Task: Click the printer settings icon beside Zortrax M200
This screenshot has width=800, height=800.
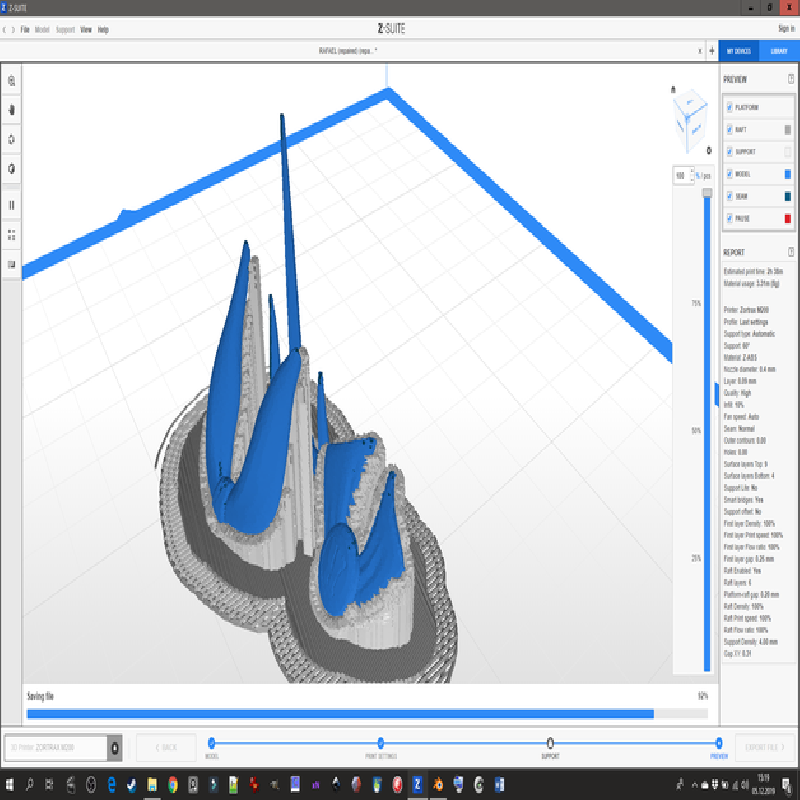Action: 115,747
